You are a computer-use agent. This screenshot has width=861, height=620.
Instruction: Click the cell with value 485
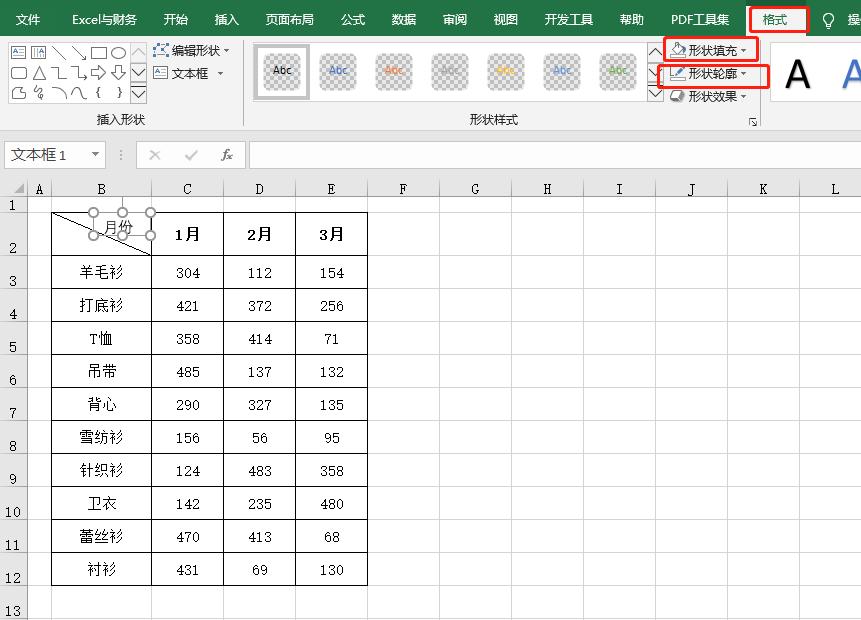[187, 372]
